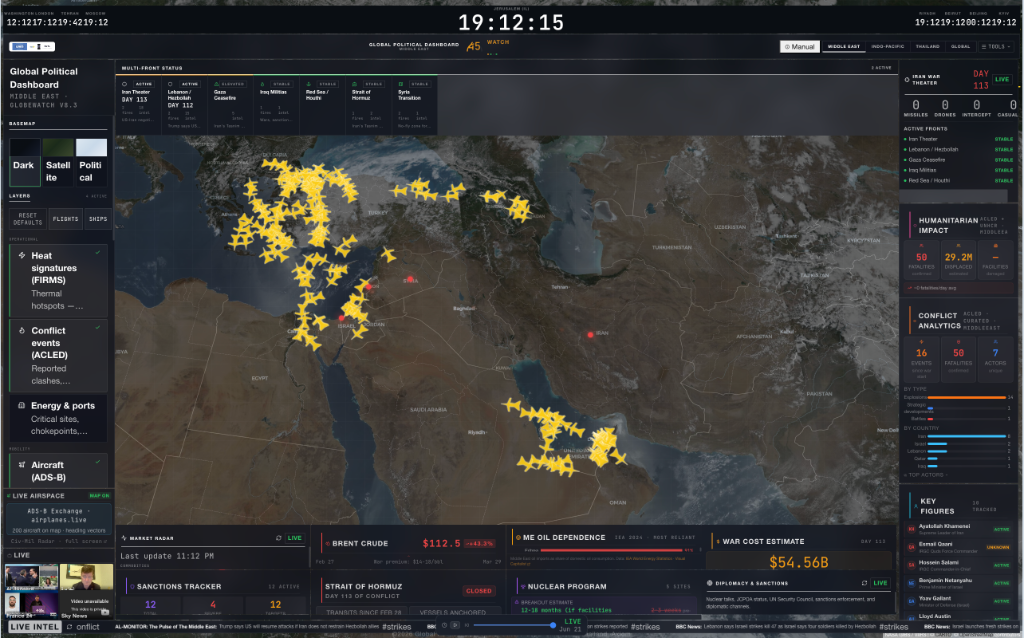Click the Flights layer preset button

[x=65, y=219]
